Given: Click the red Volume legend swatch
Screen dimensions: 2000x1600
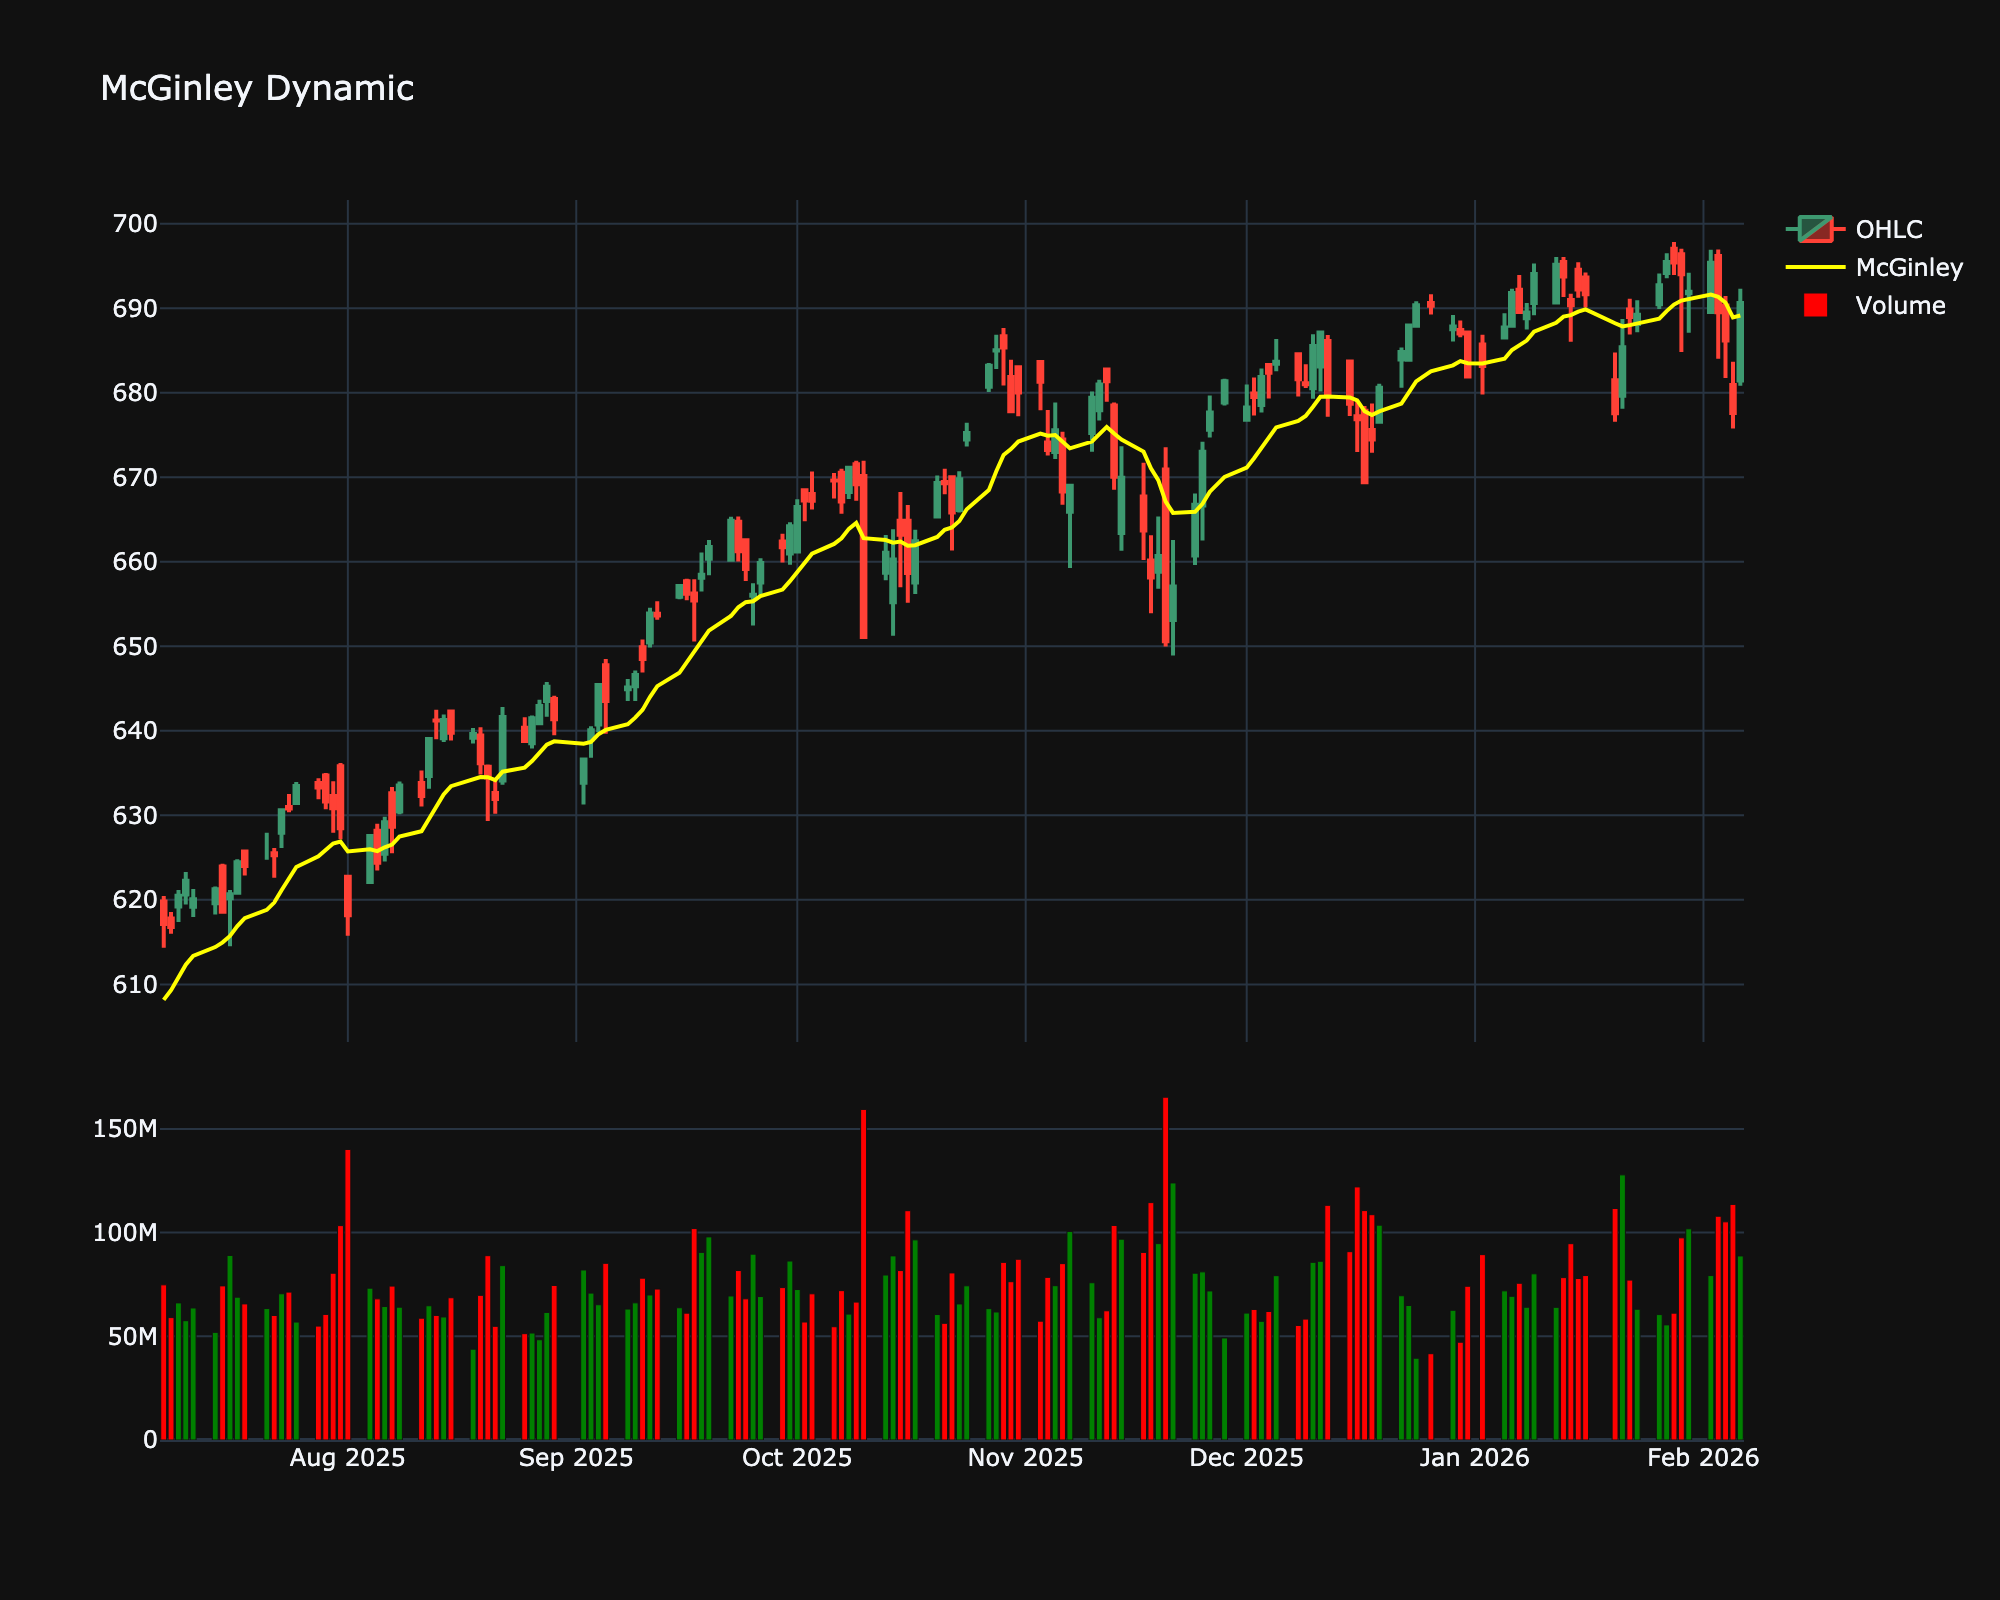Looking at the screenshot, I should 1815,305.
